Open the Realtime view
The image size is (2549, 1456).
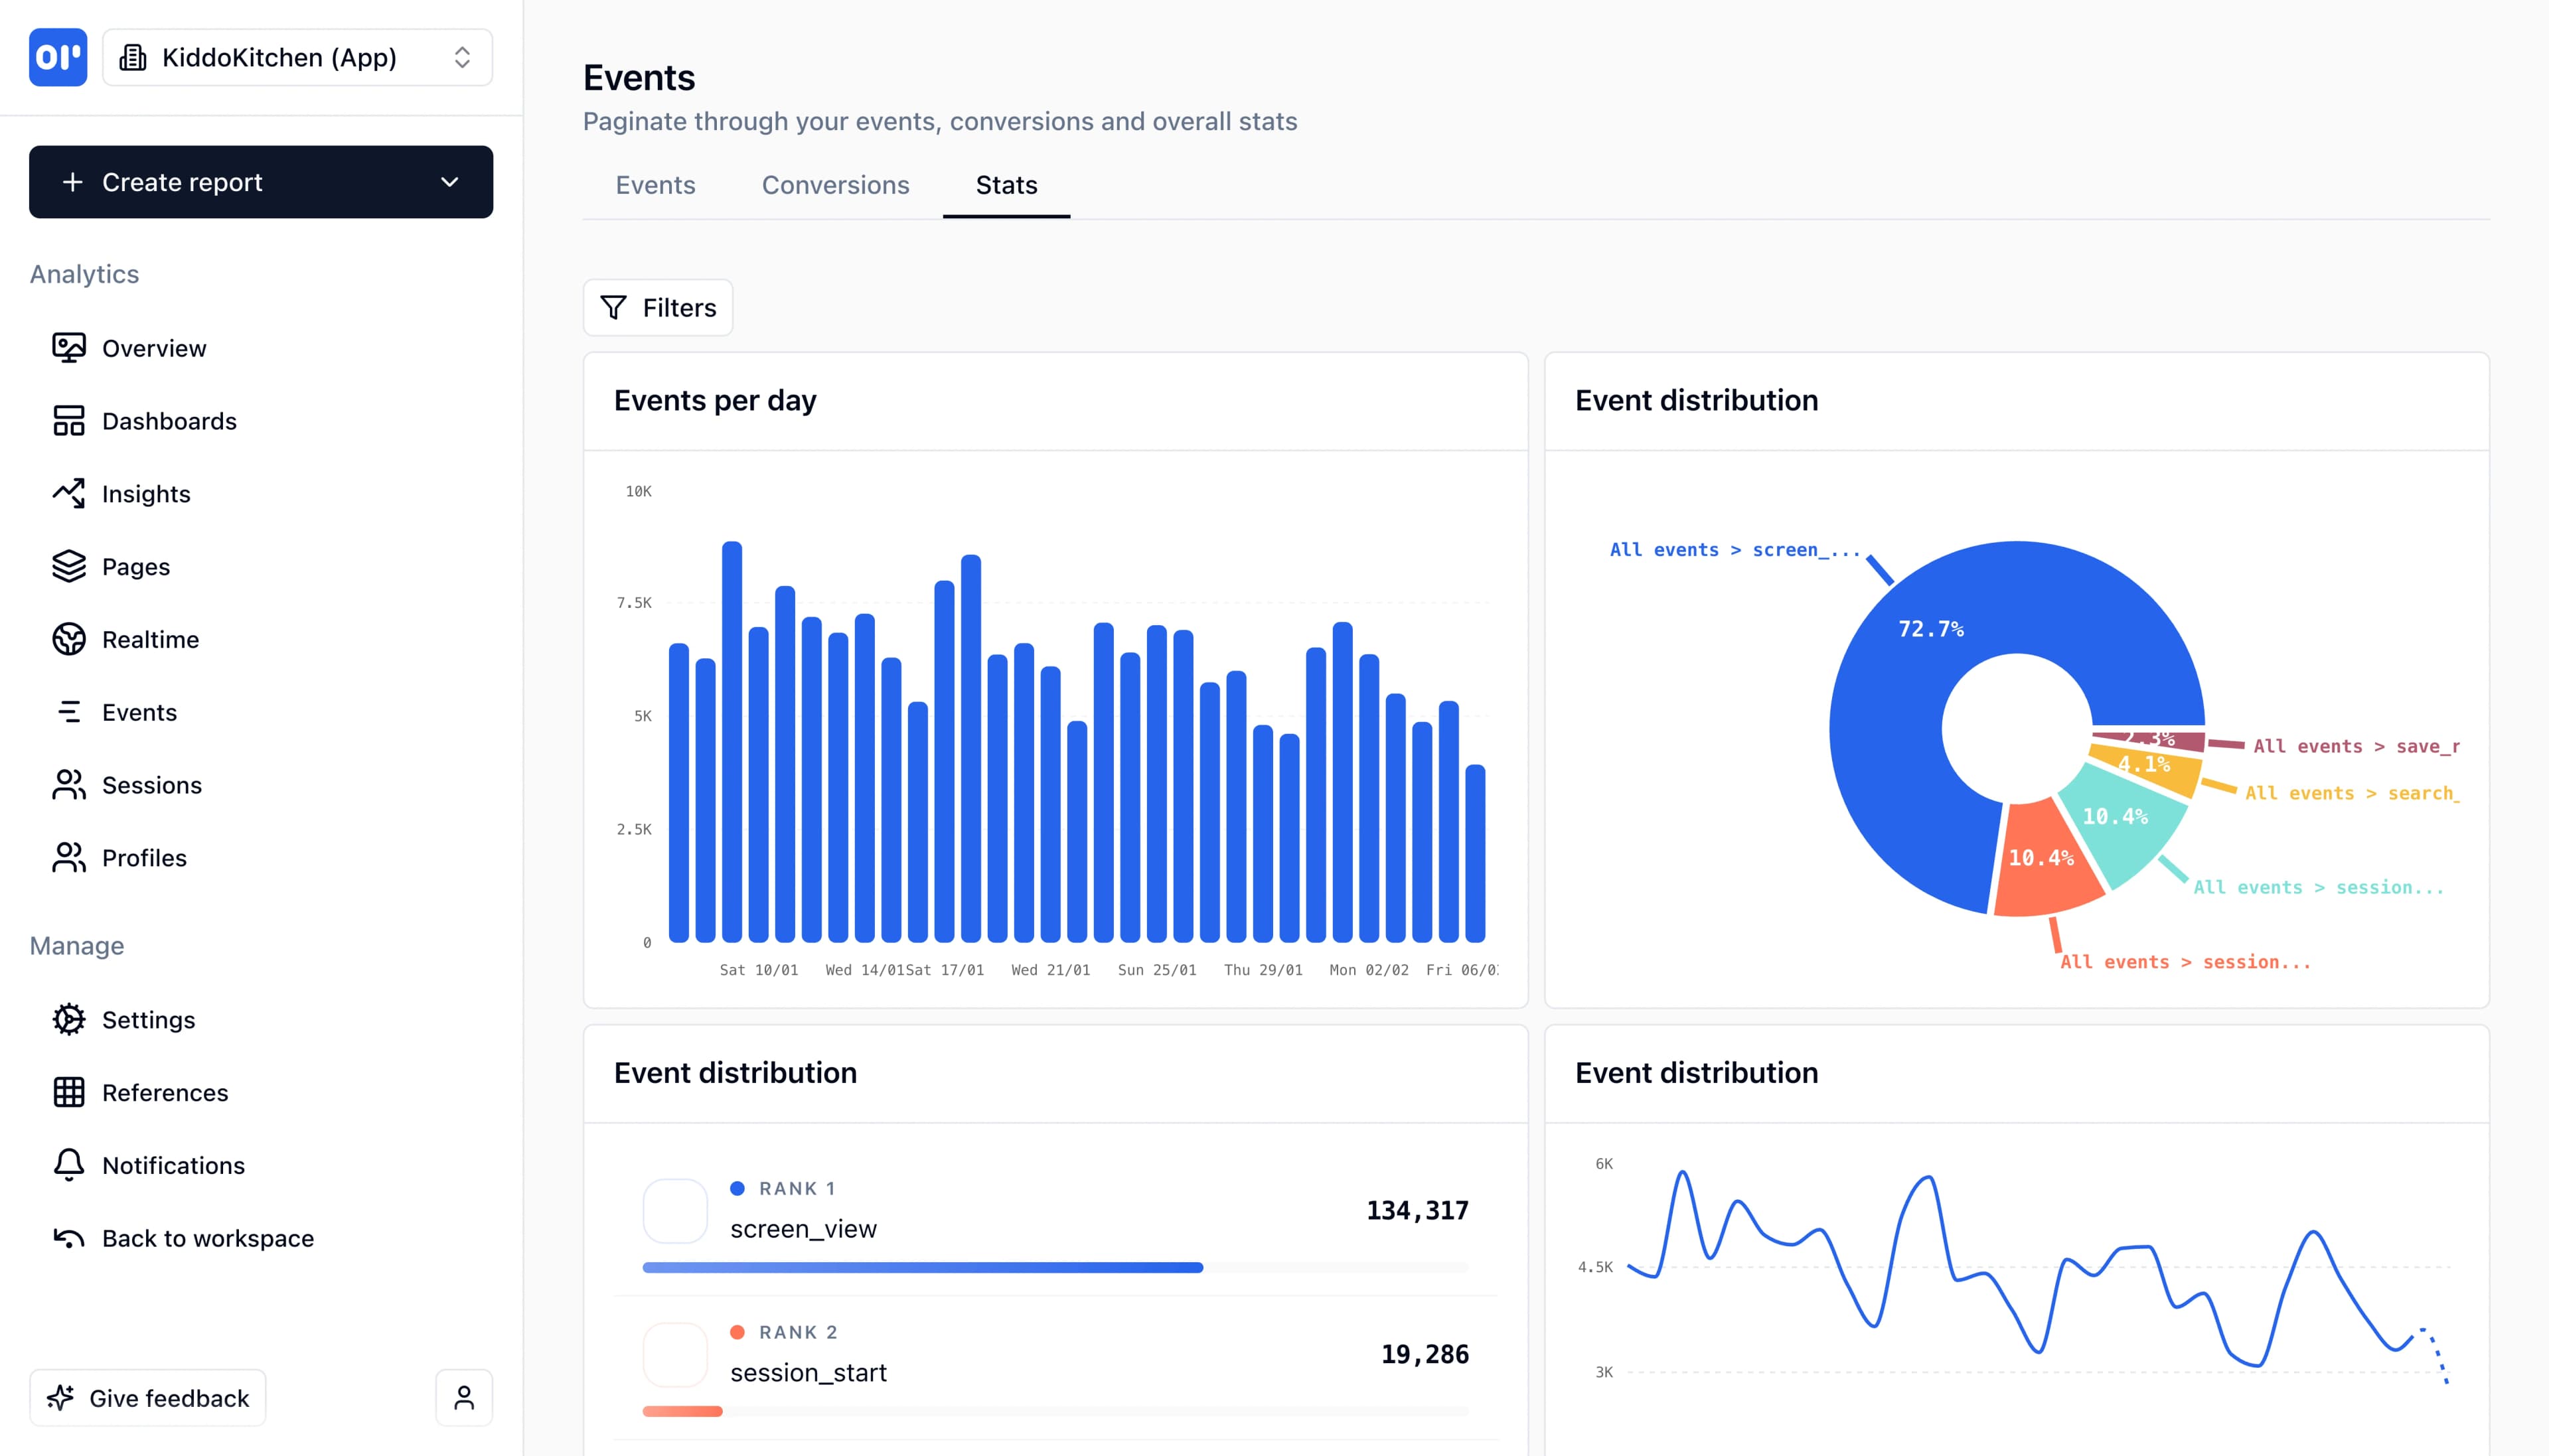(x=151, y=639)
